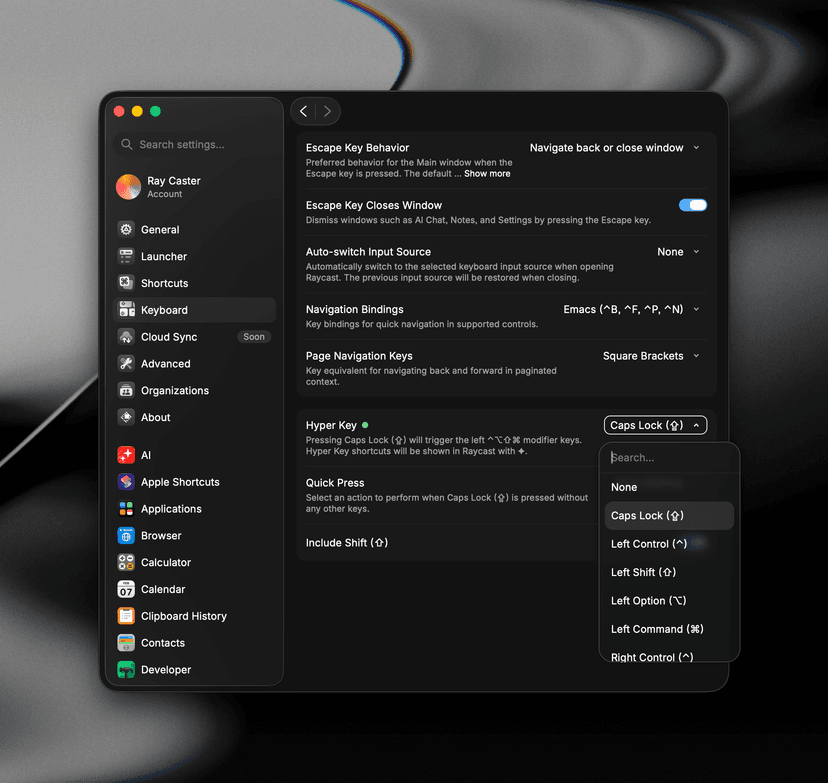This screenshot has height=783, width=828.
Task: Click the Apple Shortcuts icon
Action: 126,482
